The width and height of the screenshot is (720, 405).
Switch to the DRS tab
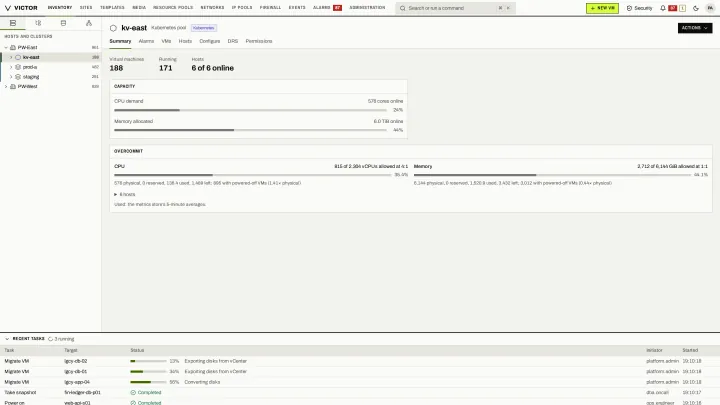coord(233,41)
